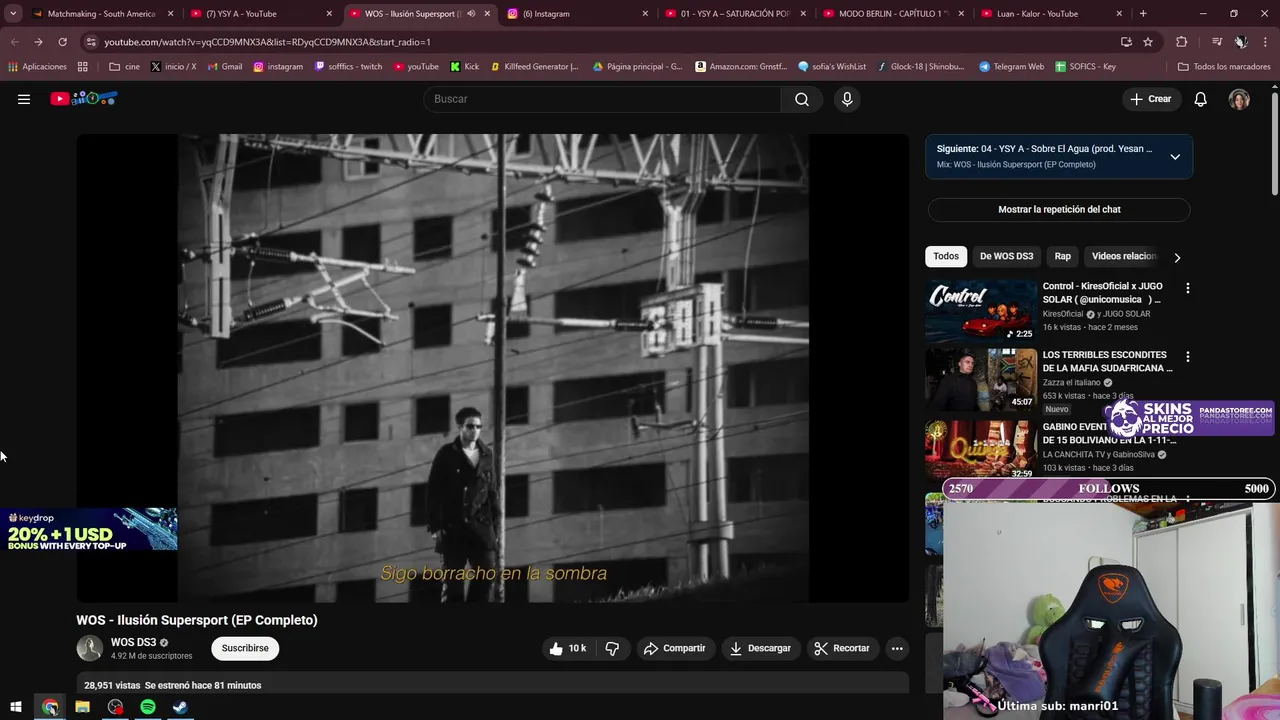Open options for Control KiresOficial video
Screen dimensions: 1280x720
click(x=1188, y=288)
